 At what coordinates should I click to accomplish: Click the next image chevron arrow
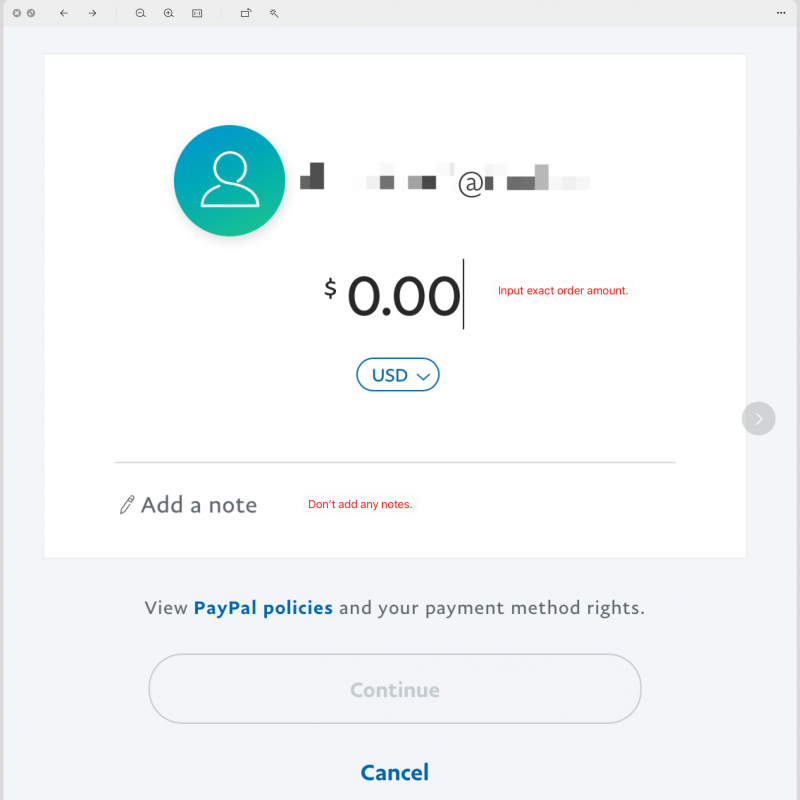(758, 418)
